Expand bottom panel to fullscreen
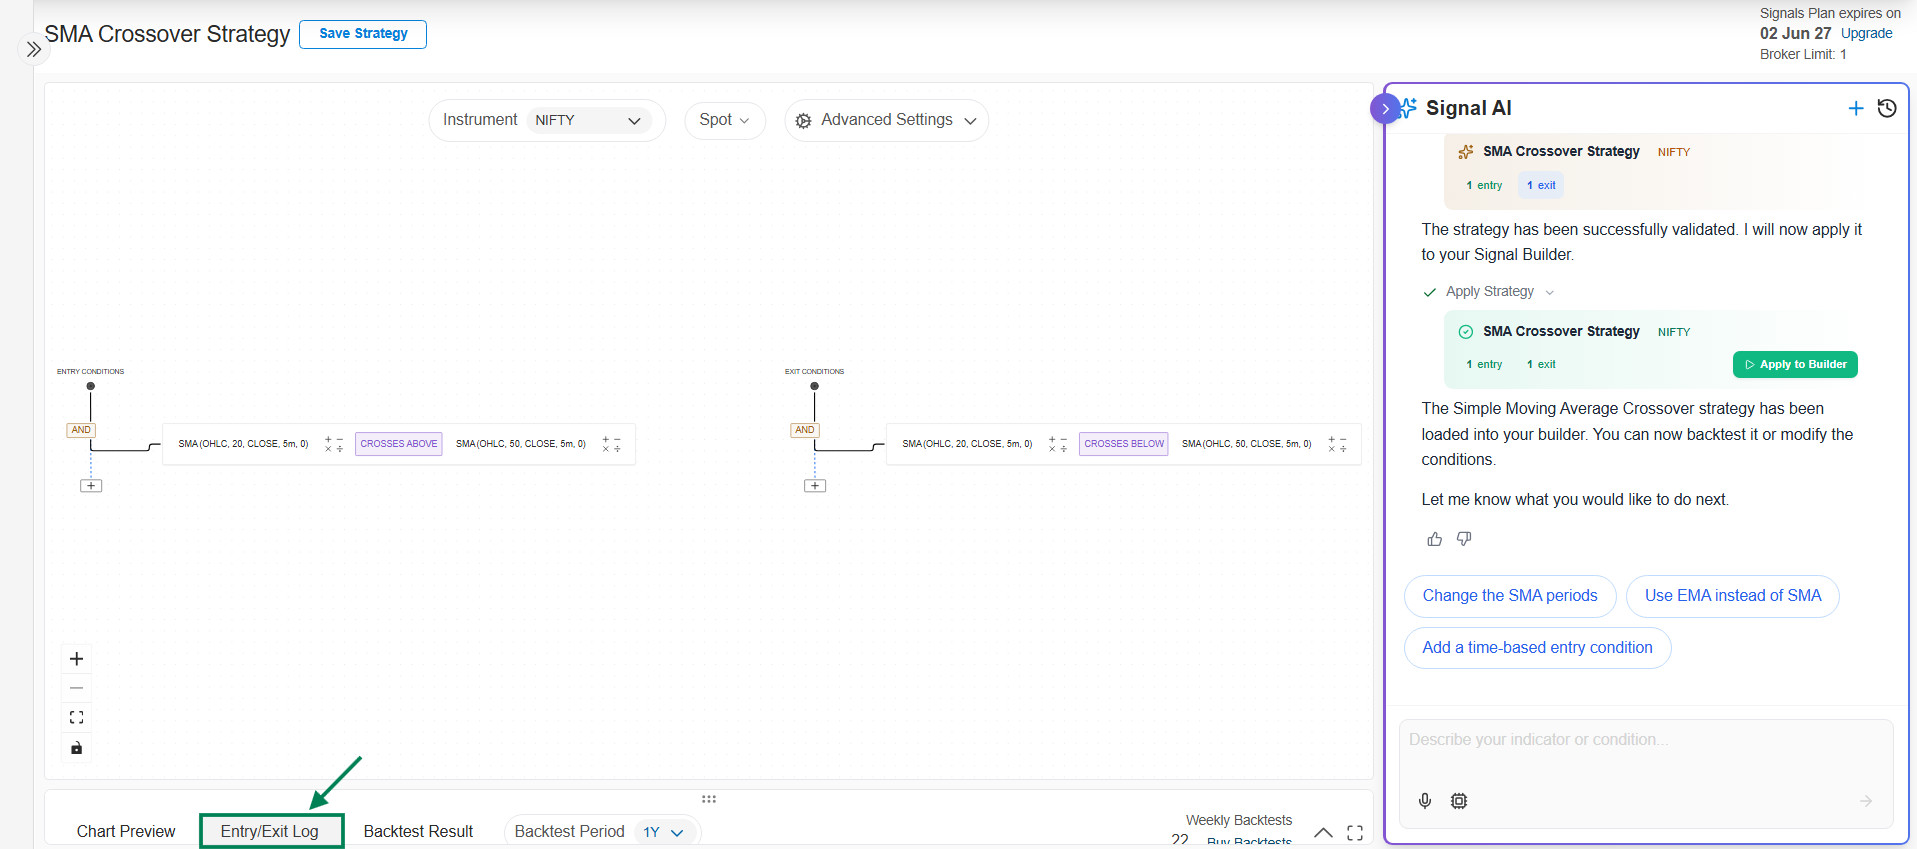The width and height of the screenshot is (1917, 849). click(x=1355, y=833)
